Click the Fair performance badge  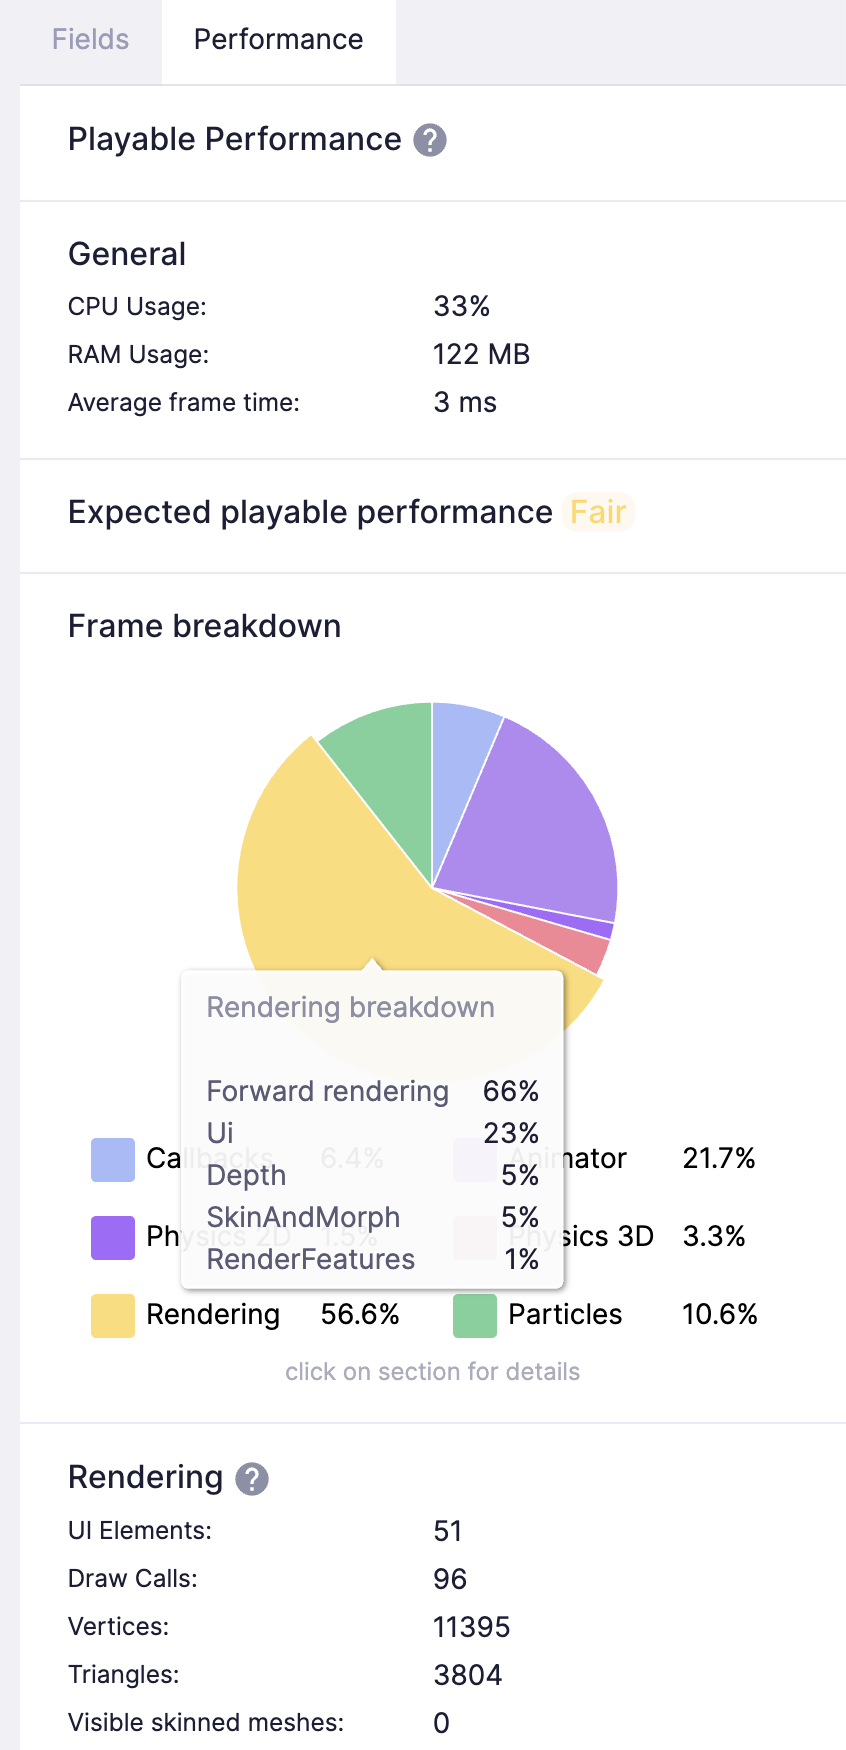(x=598, y=512)
